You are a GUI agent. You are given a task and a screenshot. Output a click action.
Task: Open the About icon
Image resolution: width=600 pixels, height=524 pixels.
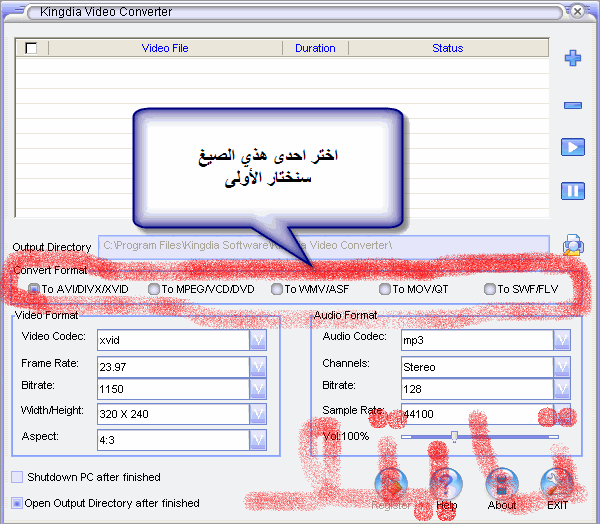pyautogui.click(x=502, y=484)
